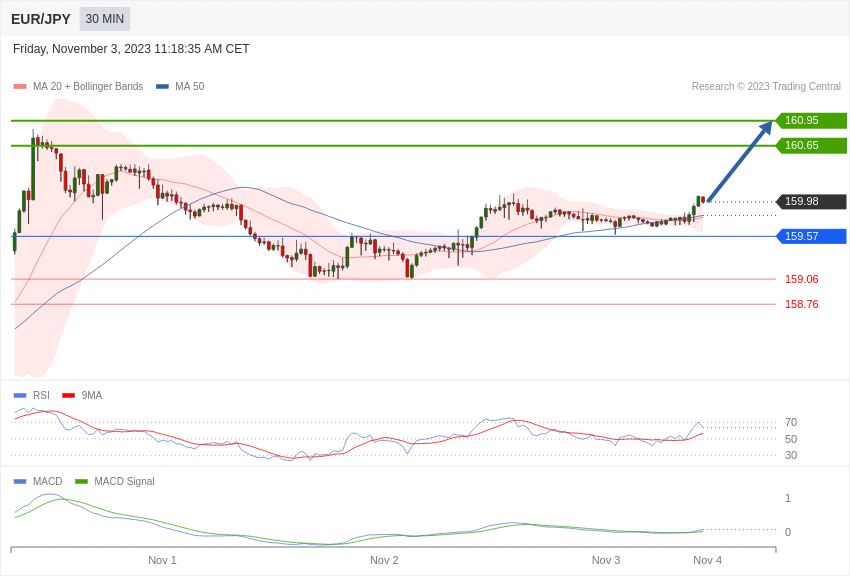The width and height of the screenshot is (850, 576).
Task: Click the 158.76 support level label
Action: (x=802, y=304)
